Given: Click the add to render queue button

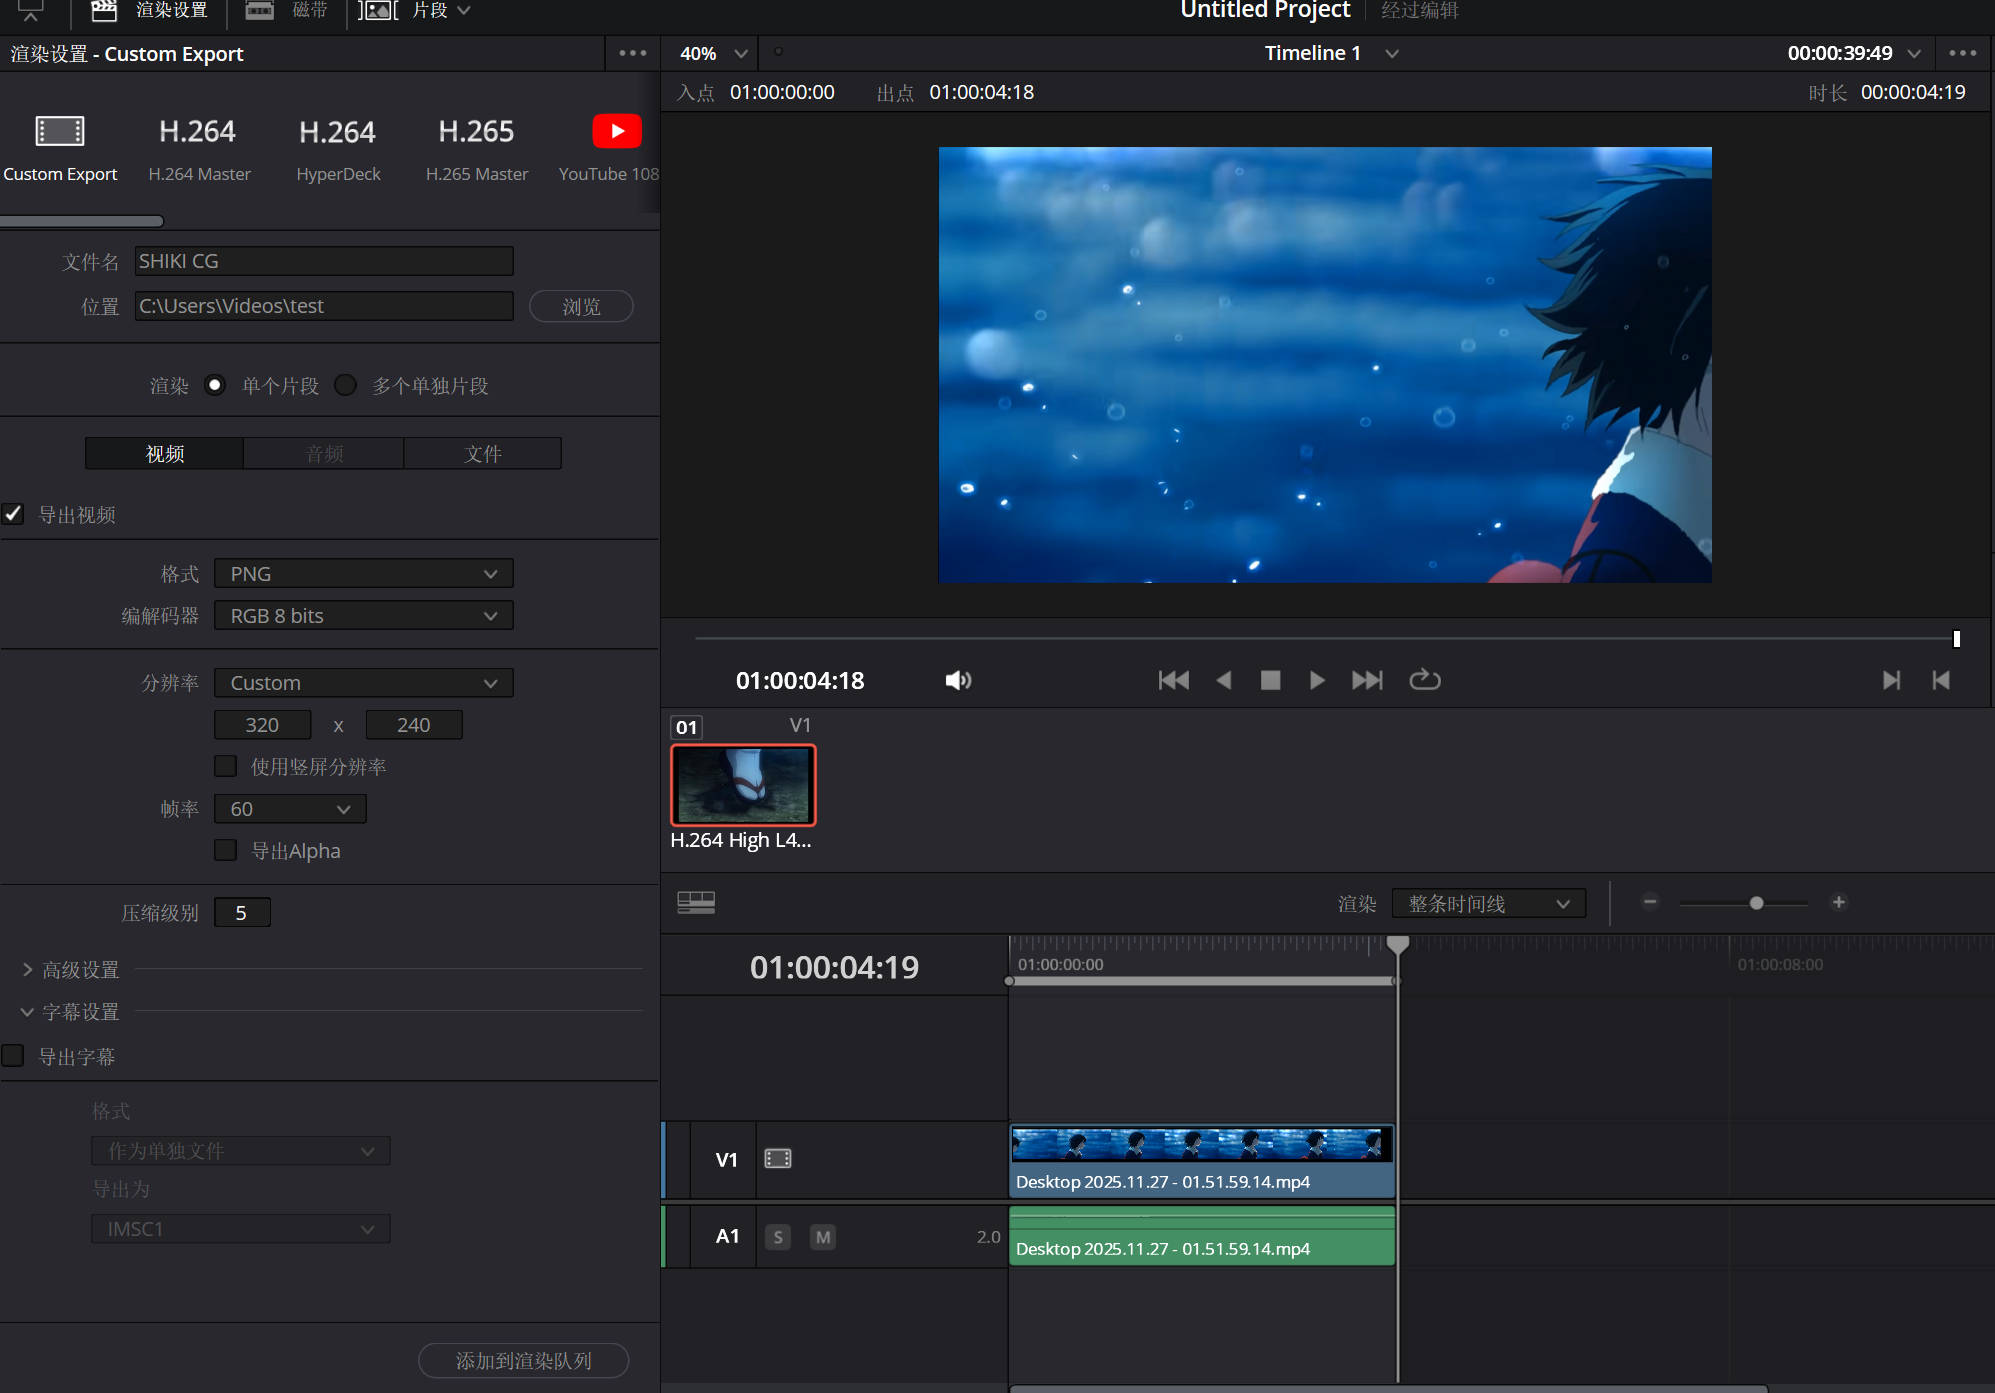Looking at the screenshot, I should [x=523, y=1361].
